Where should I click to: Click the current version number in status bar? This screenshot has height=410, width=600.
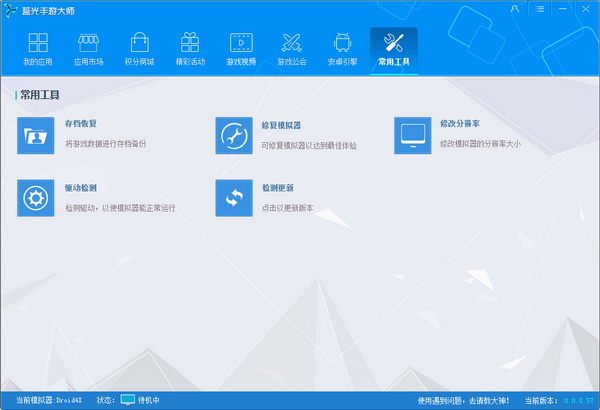pyautogui.click(x=579, y=400)
